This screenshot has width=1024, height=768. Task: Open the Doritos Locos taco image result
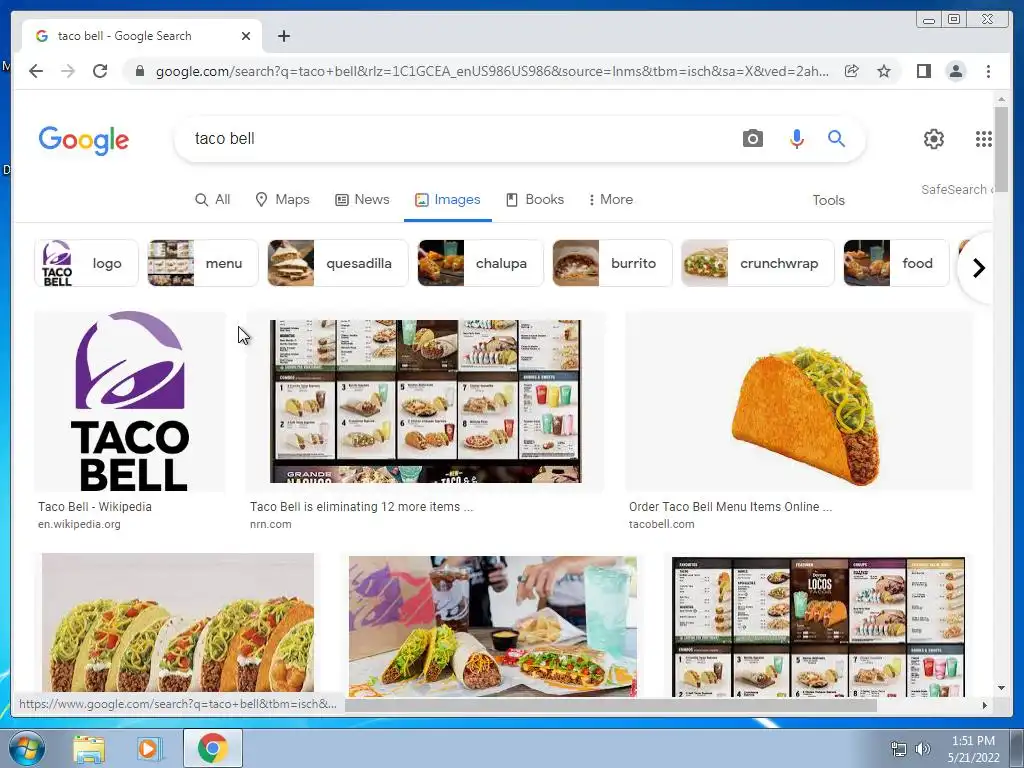pyautogui.click(x=799, y=401)
